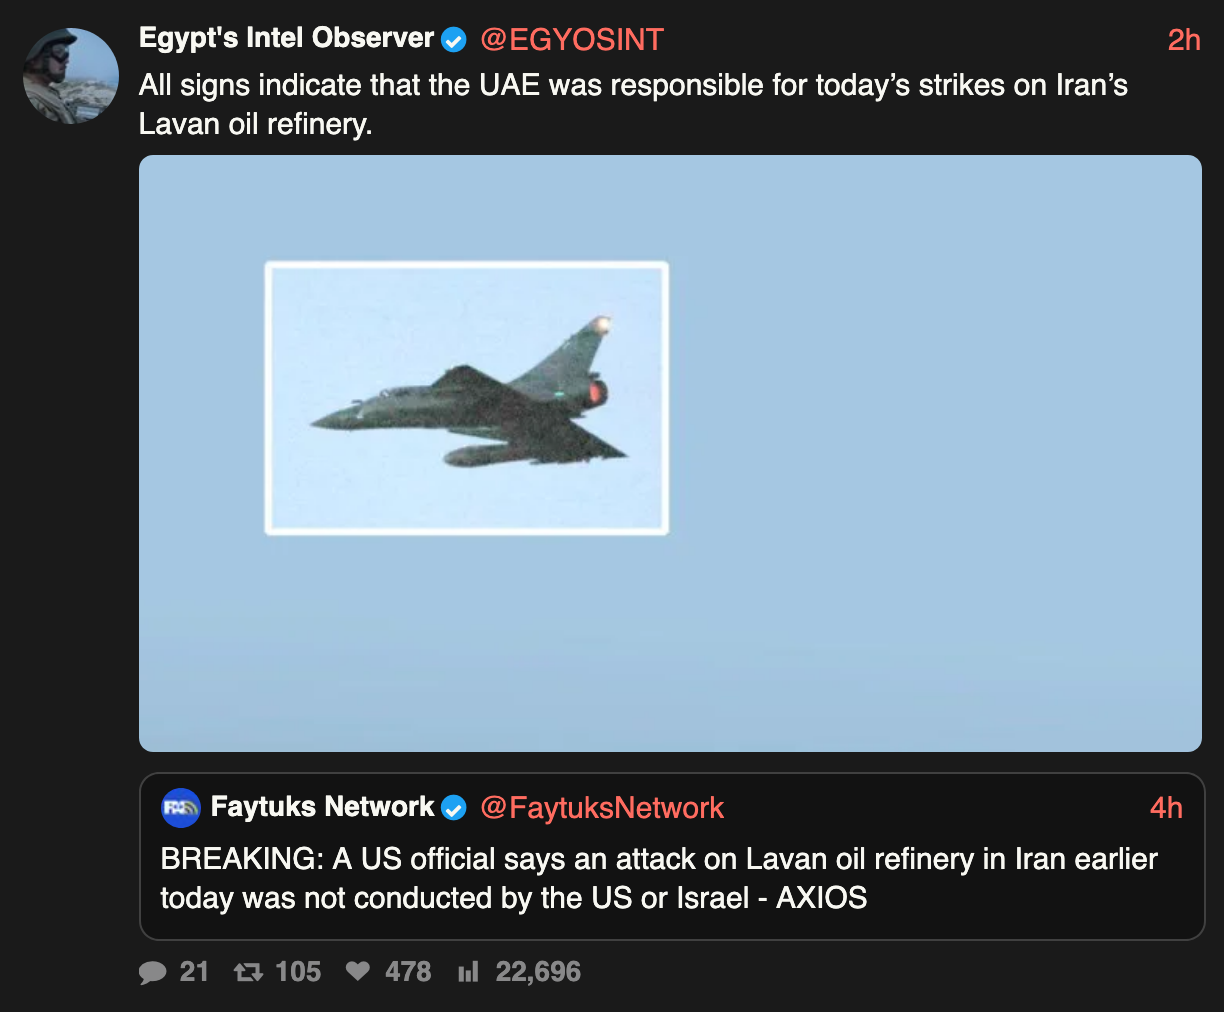Click the 105 retweet count
The image size is (1224, 1012).
(298, 972)
